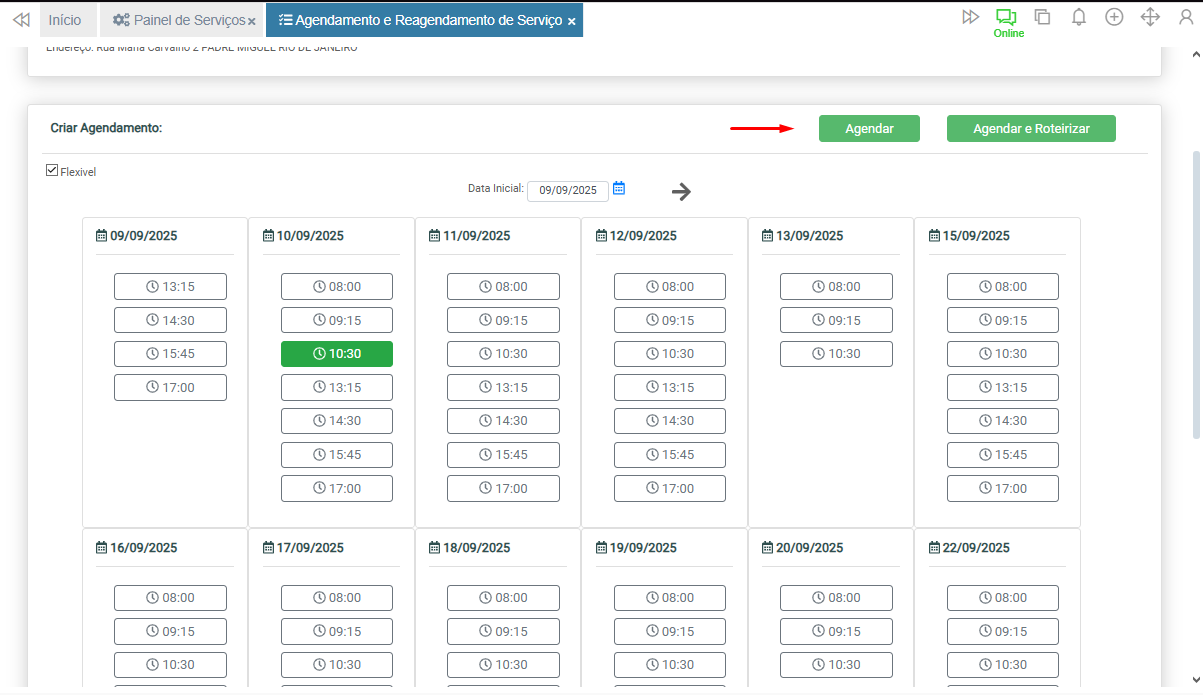Click the duplicate windows icon
Screen dimensions: 1203x695
1042,17
